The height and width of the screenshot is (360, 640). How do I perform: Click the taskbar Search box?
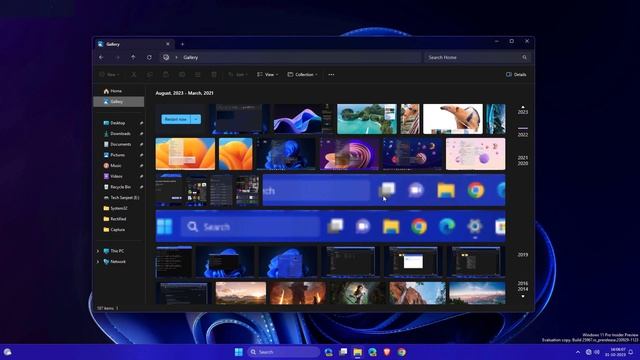[283, 352]
